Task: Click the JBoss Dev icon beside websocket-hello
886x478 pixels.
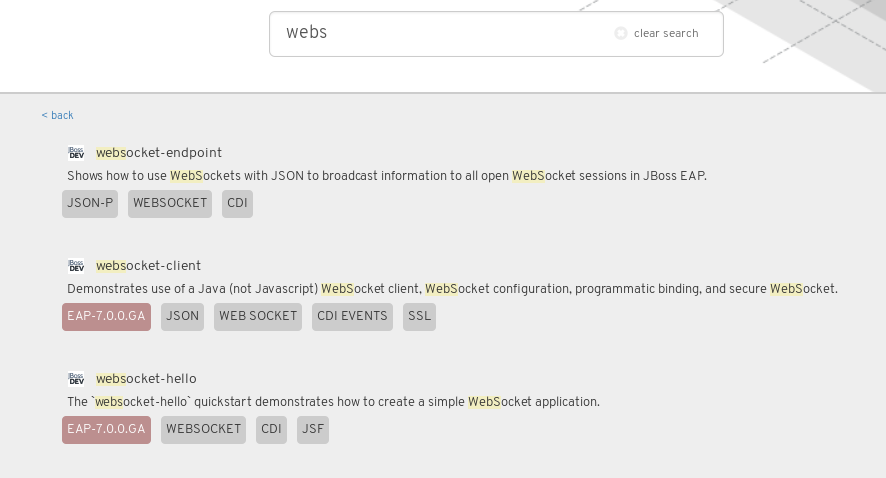Action: (76, 379)
